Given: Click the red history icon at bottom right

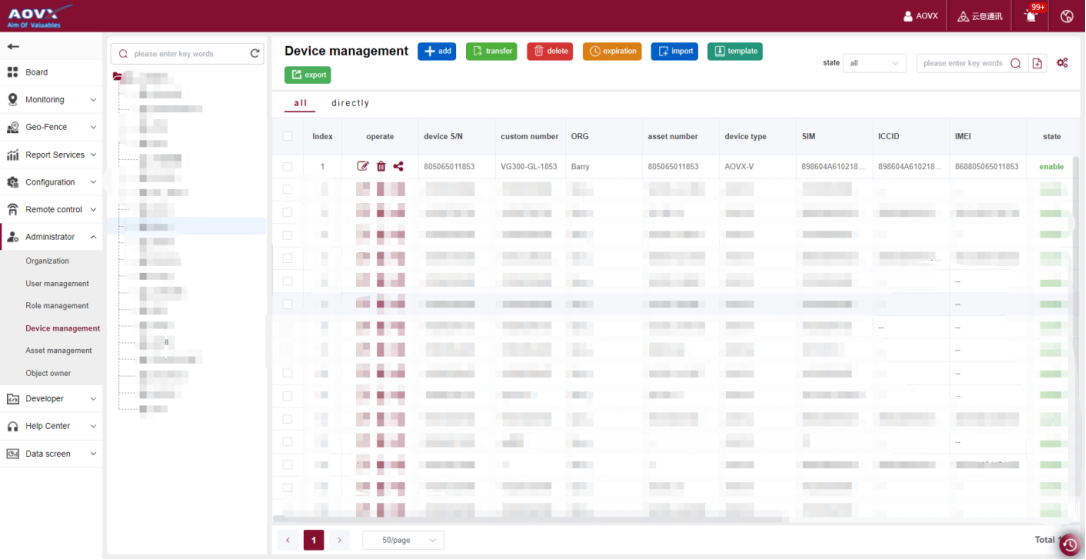Looking at the screenshot, I should pos(1070,544).
